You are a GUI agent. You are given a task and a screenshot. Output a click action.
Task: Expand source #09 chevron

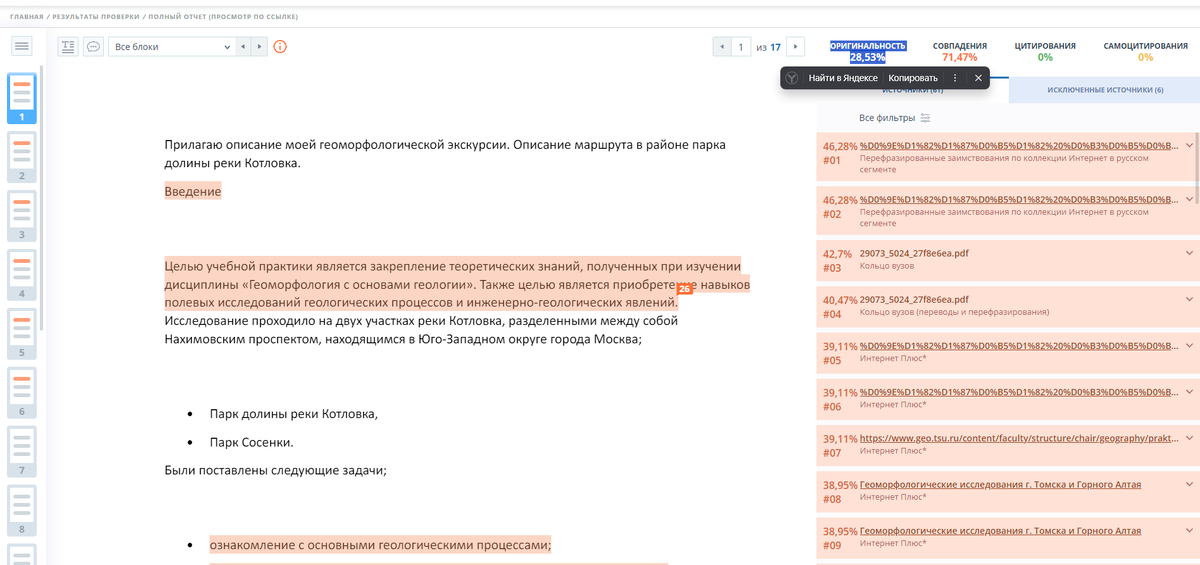[x=1189, y=531]
